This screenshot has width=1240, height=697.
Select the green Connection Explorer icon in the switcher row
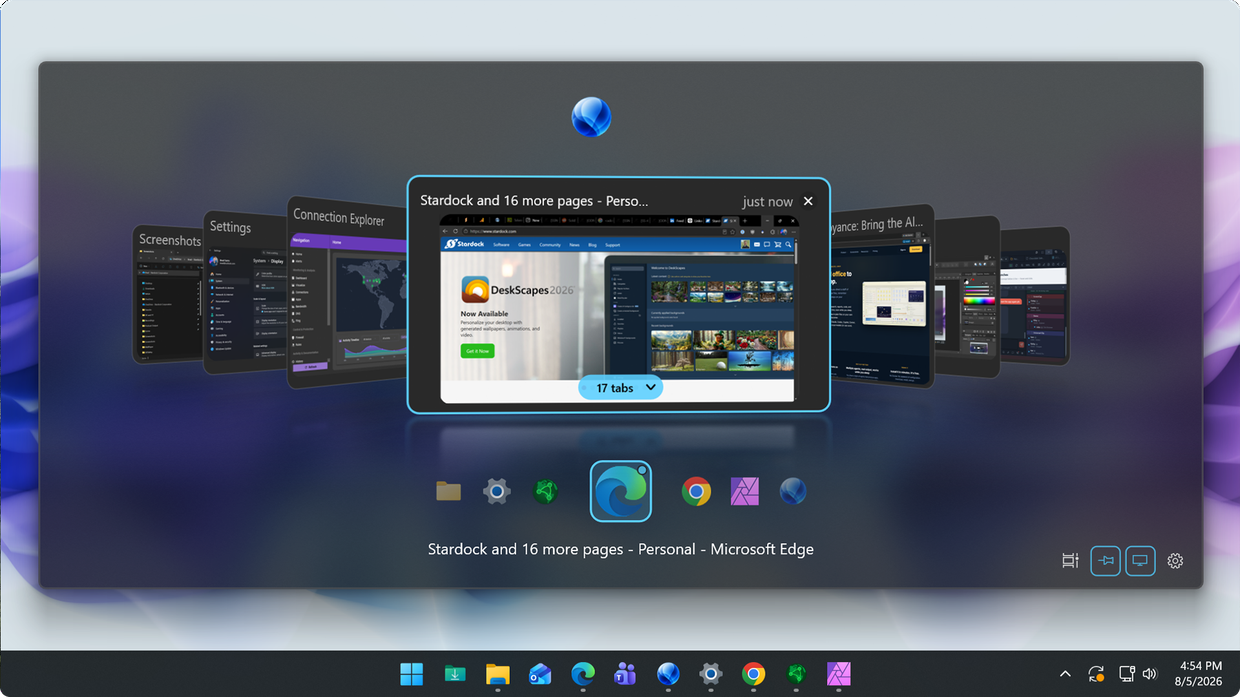(545, 491)
